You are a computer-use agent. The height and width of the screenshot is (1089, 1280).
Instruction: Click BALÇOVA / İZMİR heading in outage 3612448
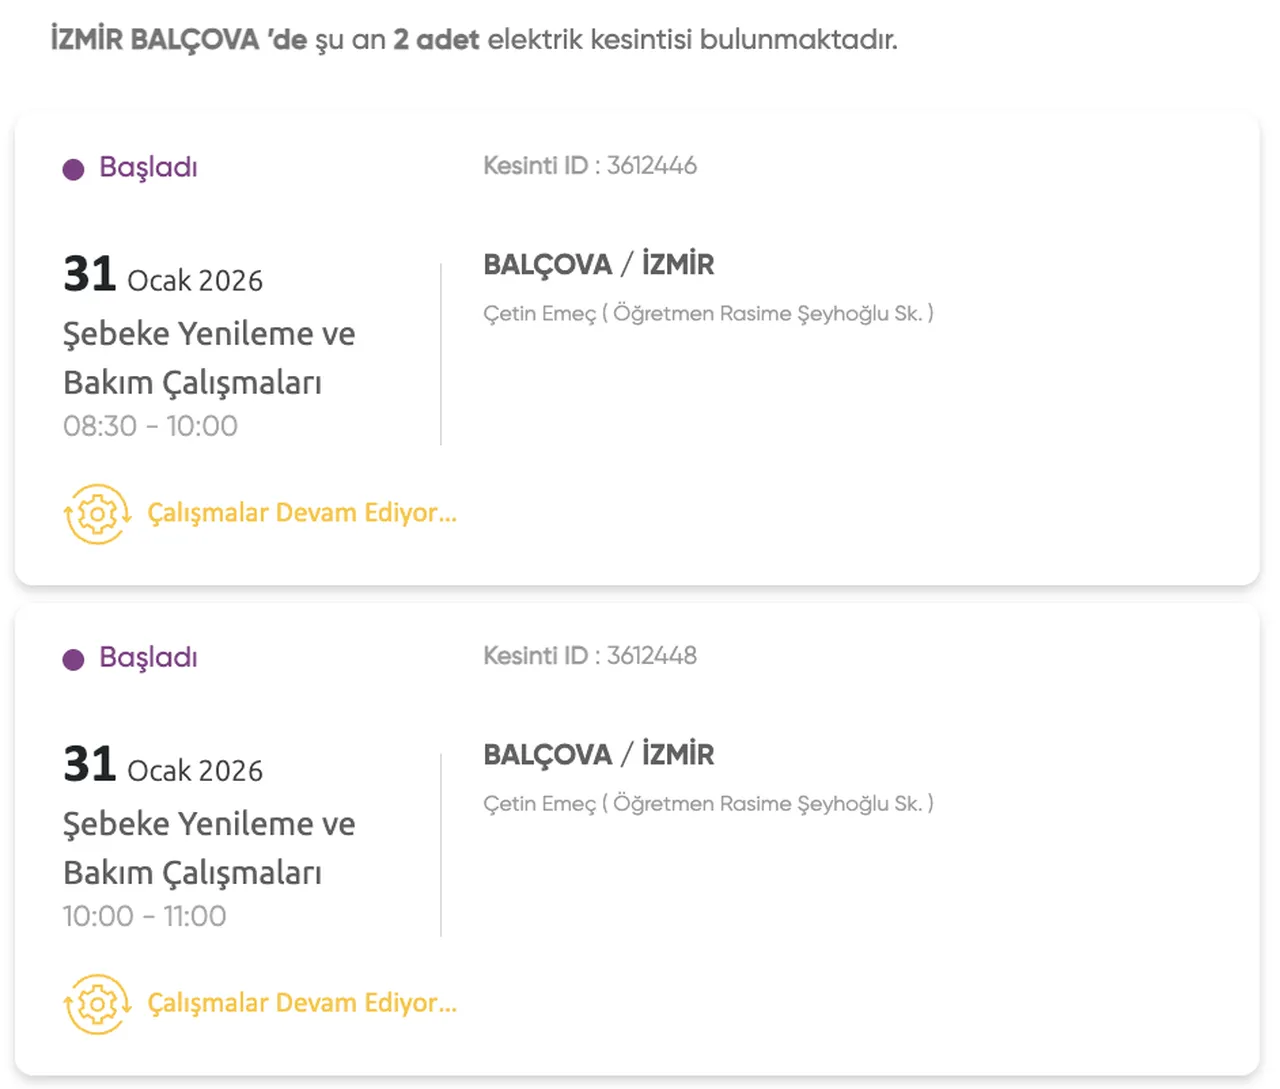(x=598, y=755)
